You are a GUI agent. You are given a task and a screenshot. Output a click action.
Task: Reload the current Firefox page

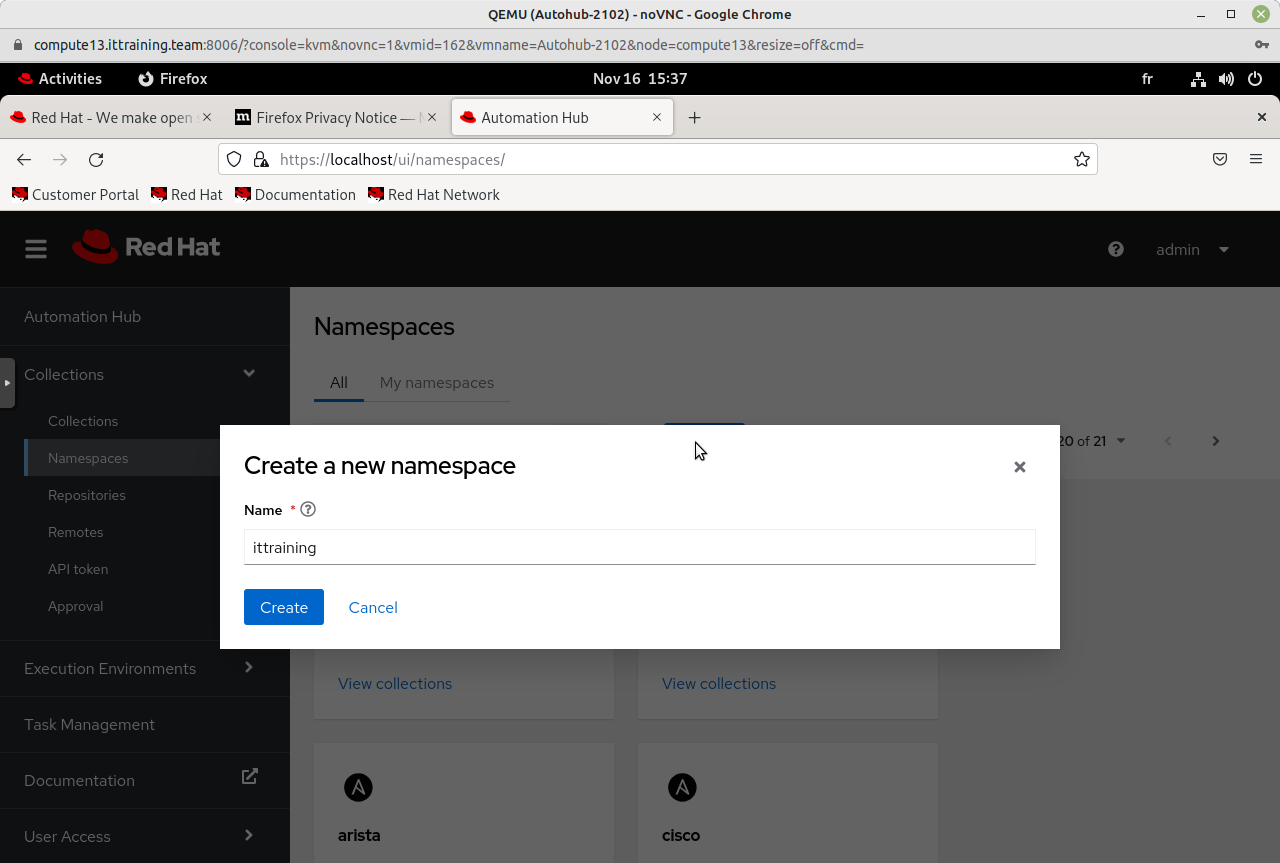tap(96, 159)
